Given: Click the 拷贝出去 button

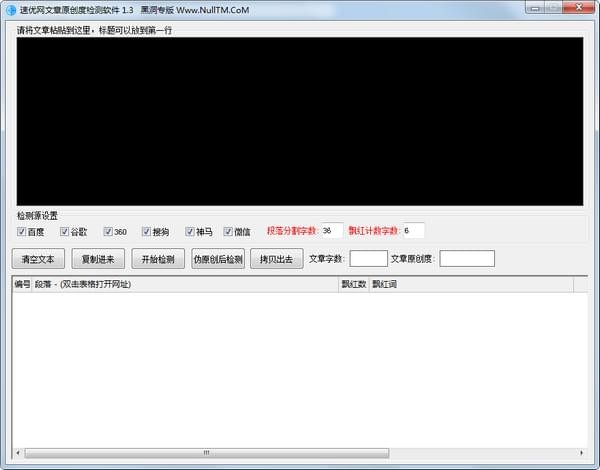Looking at the screenshot, I should pos(277,259).
